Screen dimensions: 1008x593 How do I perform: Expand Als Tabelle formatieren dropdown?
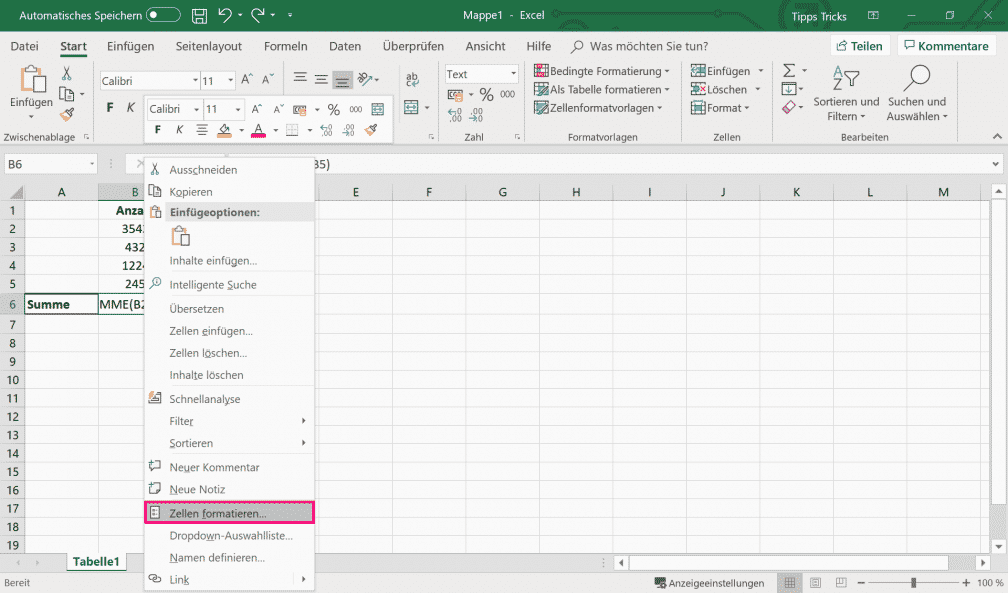[x=667, y=89]
